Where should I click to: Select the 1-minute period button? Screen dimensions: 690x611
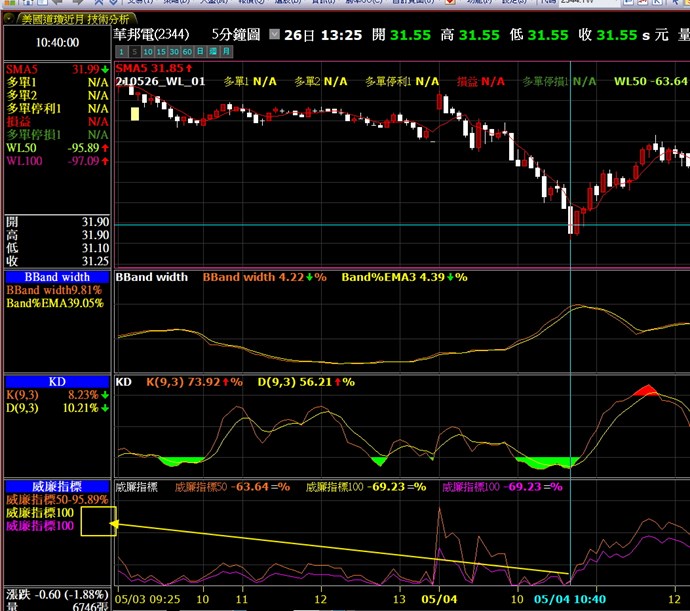121,52
